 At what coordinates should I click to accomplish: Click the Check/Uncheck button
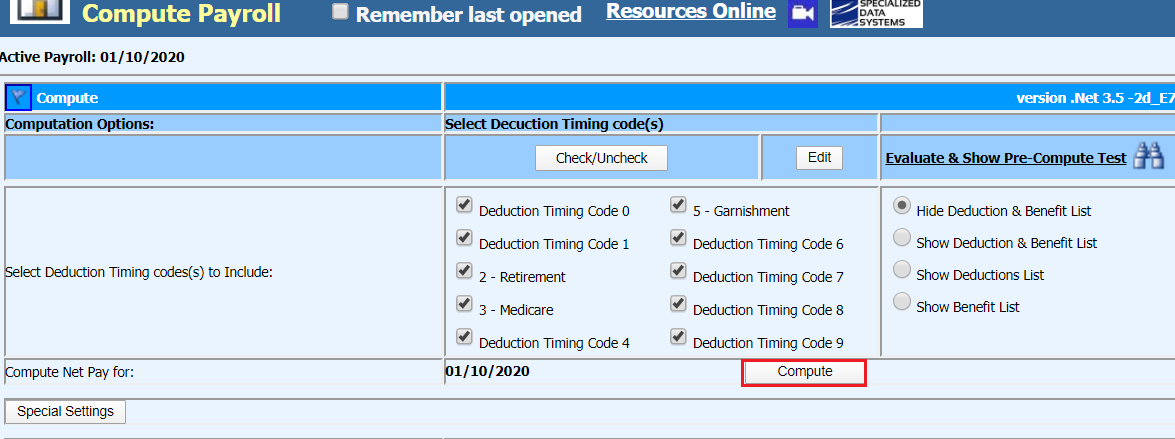[x=601, y=158]
